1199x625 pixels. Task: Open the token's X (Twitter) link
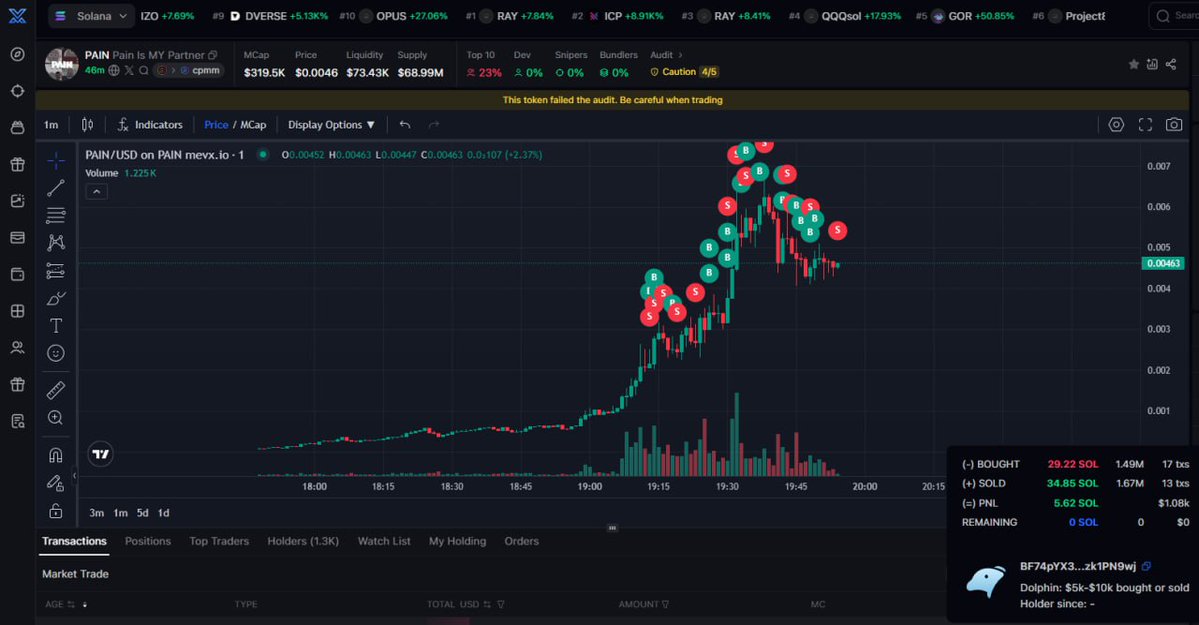(x=129, y=70)
